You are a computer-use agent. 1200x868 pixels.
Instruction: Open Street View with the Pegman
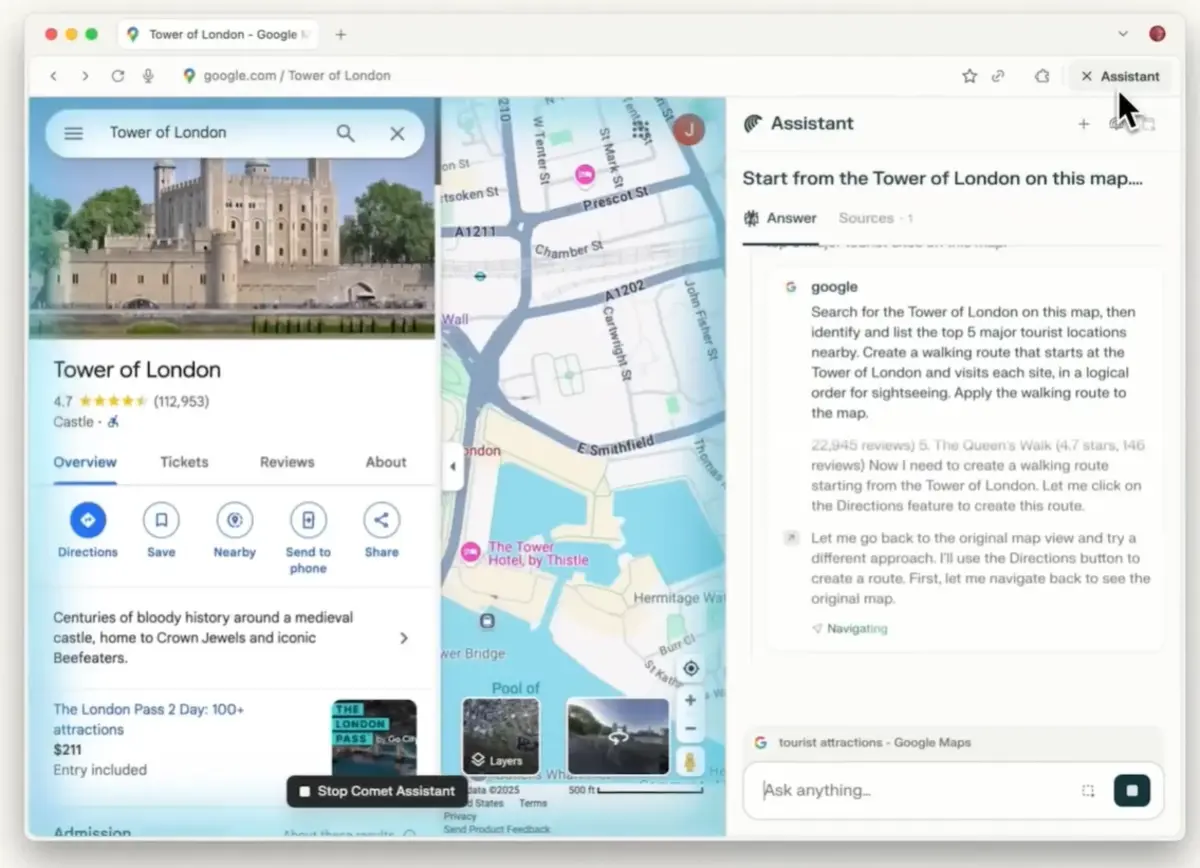[690, 762]
